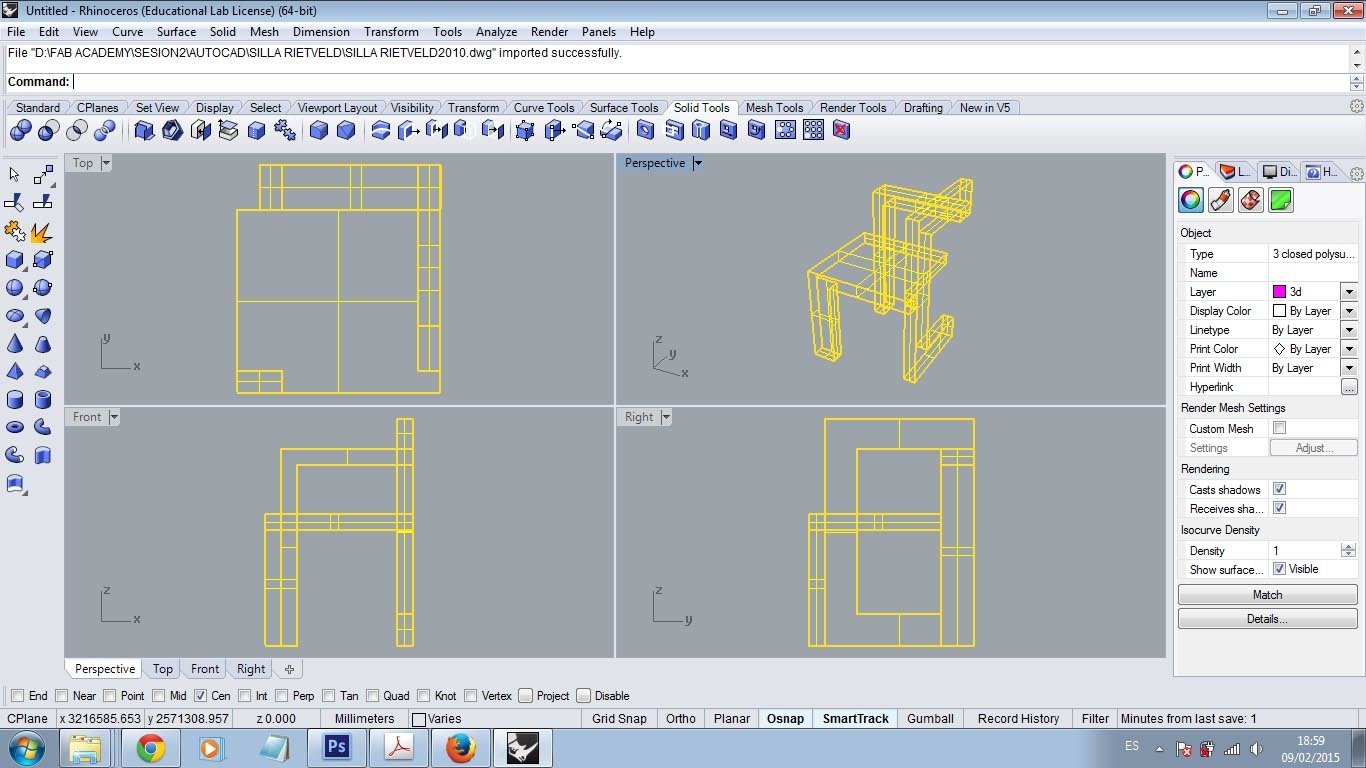
Task: Open the Front viewport title menu arrow
Action: click(x=114, y=417)
